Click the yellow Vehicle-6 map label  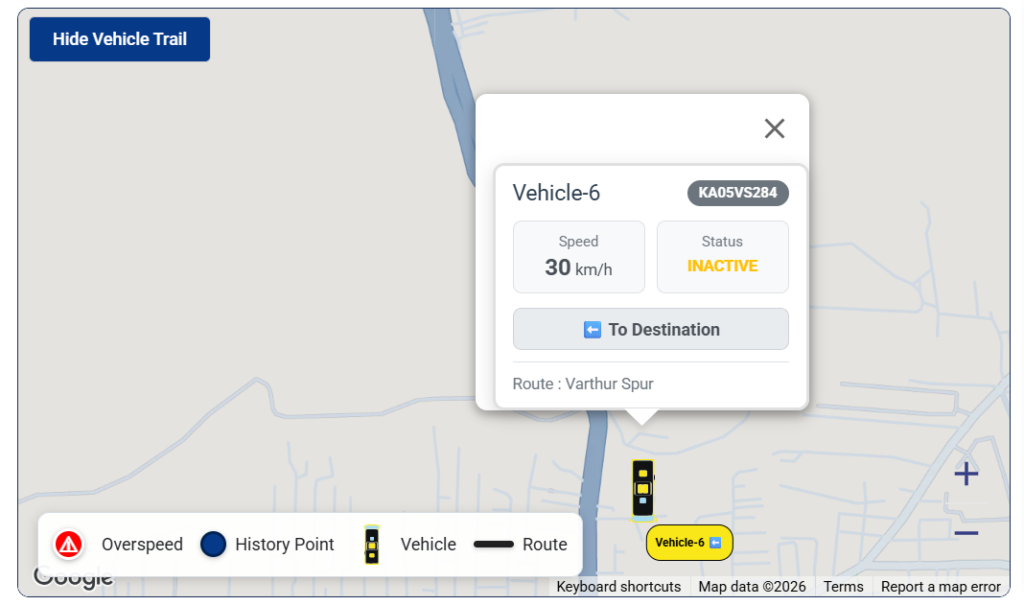689,542
